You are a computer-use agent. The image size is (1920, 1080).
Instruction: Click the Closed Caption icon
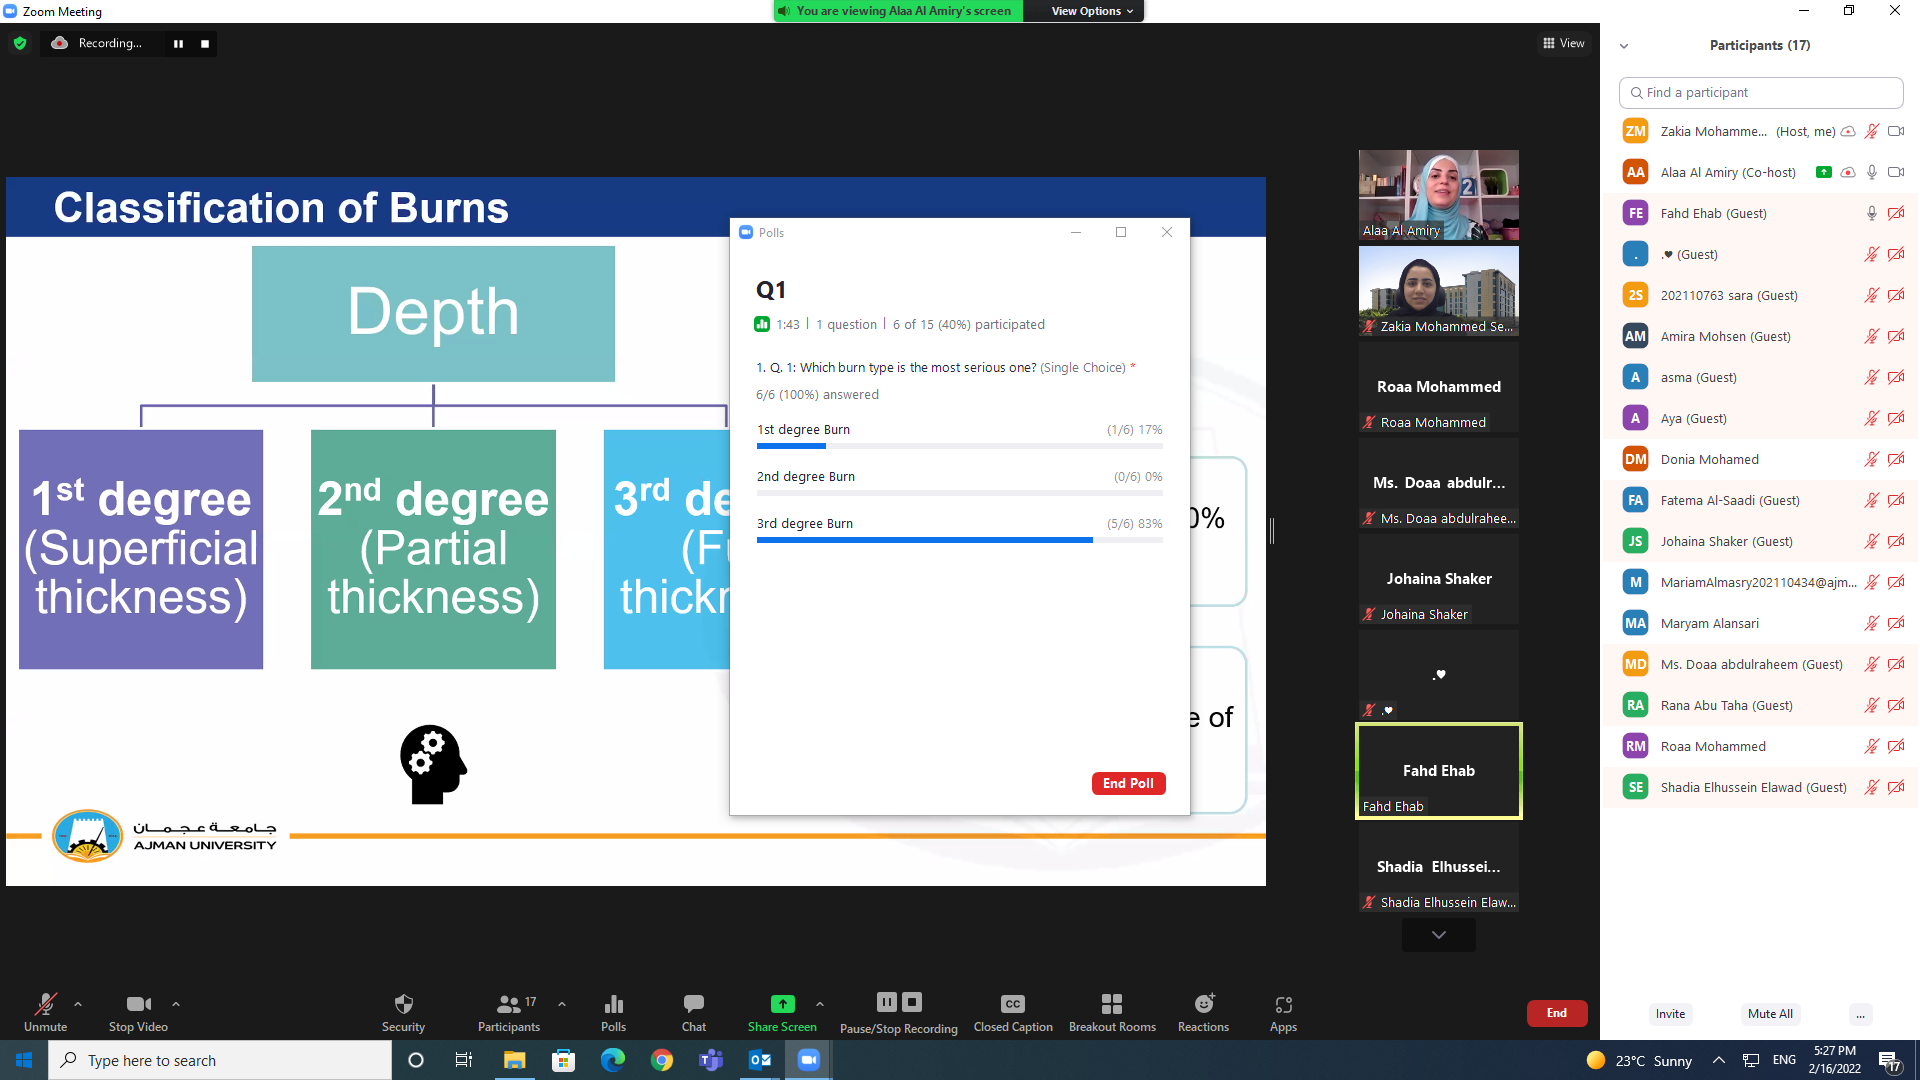point(1012,1005)
